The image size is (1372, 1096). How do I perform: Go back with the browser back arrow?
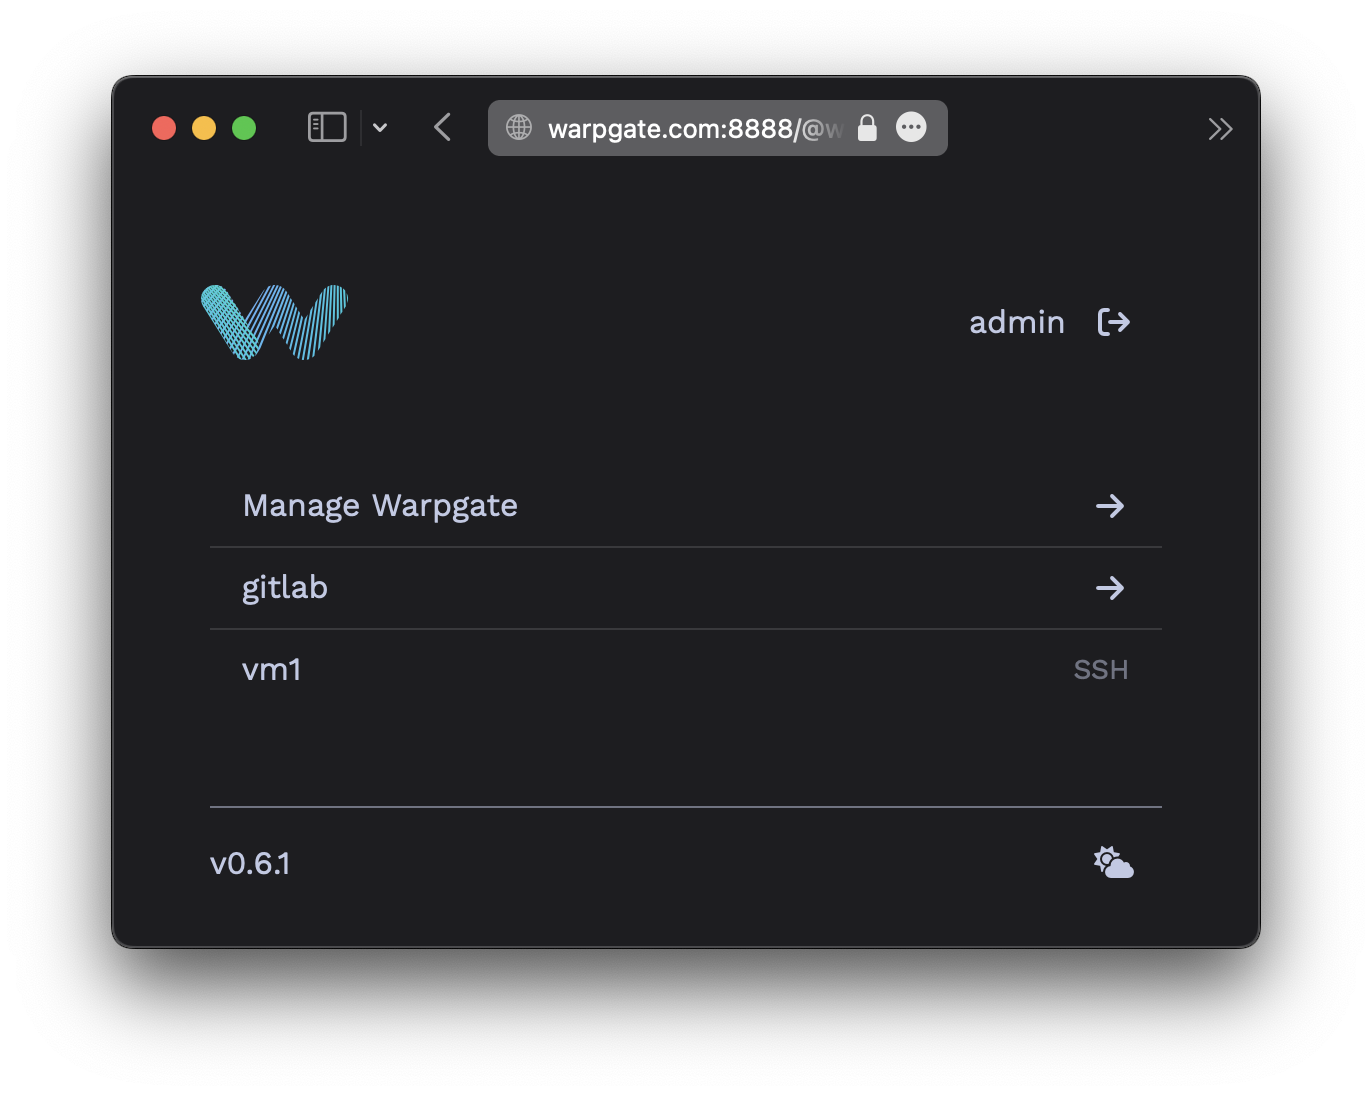click(x=443, y=127)
